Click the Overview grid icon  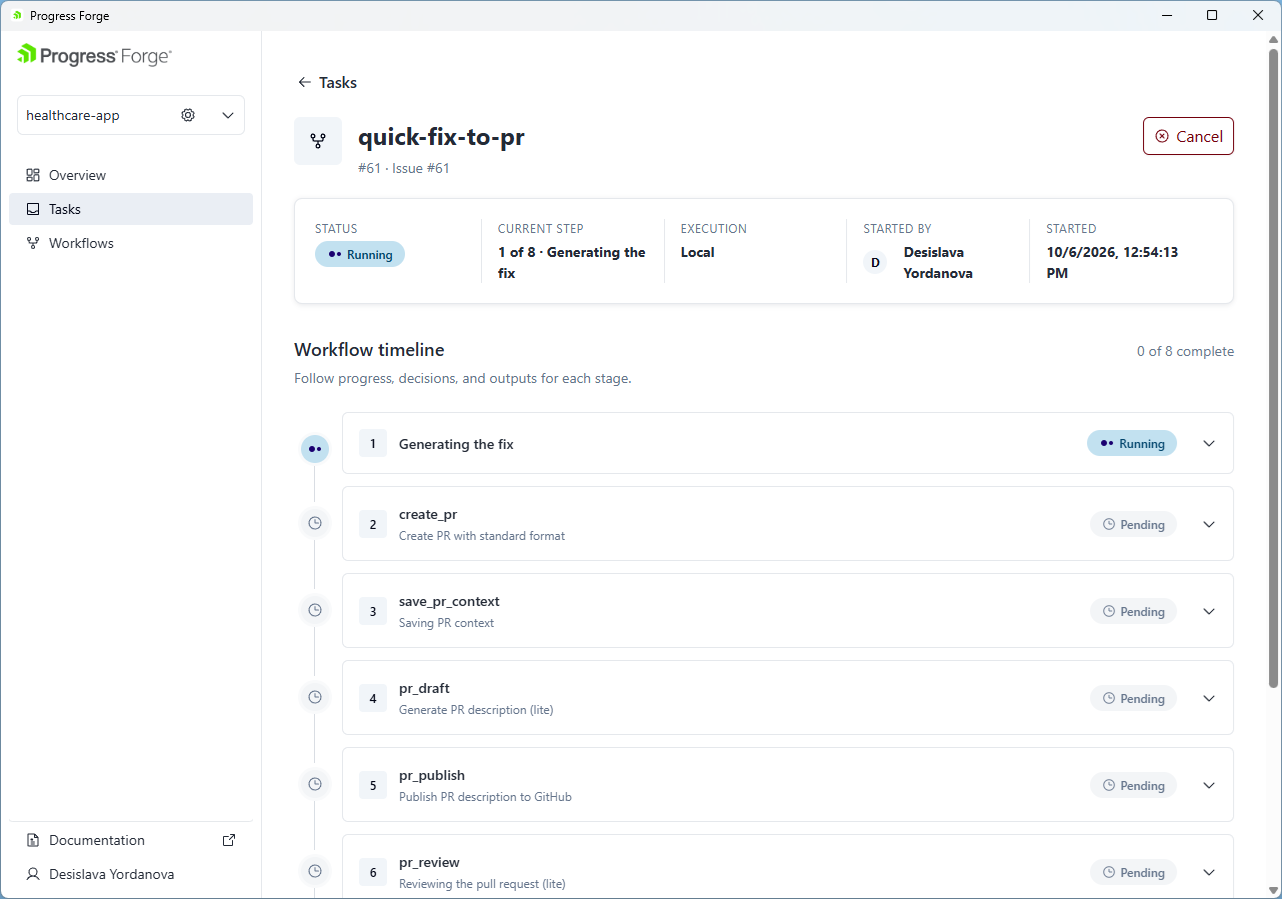pos(33,175)
